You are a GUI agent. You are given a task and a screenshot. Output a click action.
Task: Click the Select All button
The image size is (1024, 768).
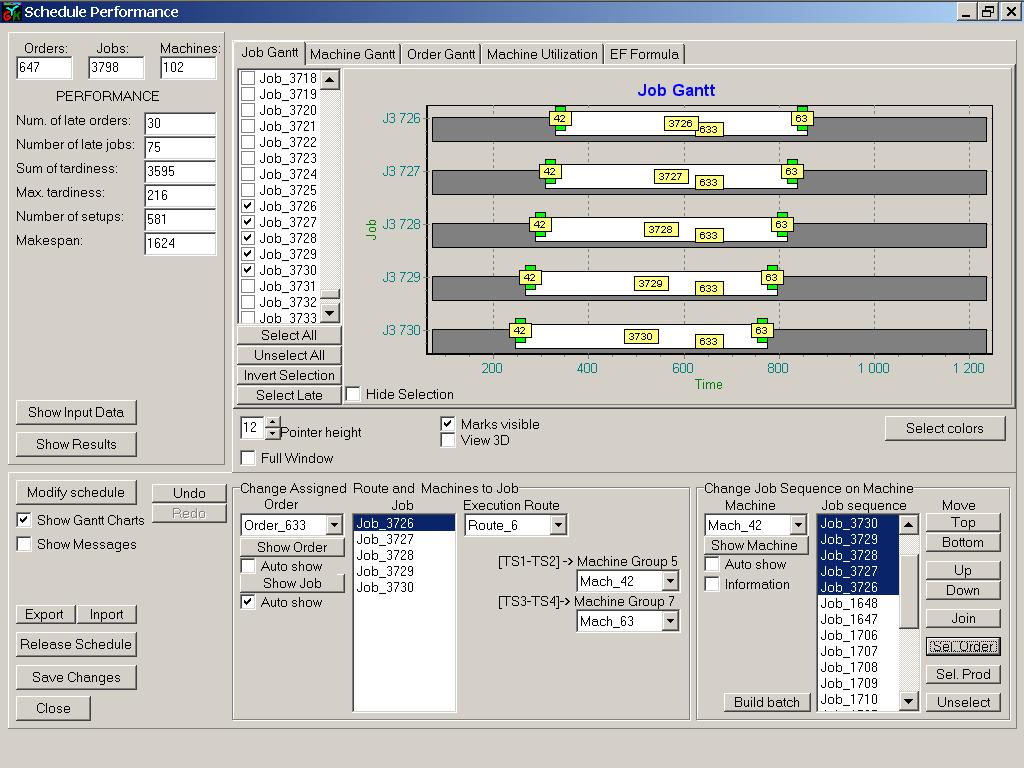click(x=289, y=336)
